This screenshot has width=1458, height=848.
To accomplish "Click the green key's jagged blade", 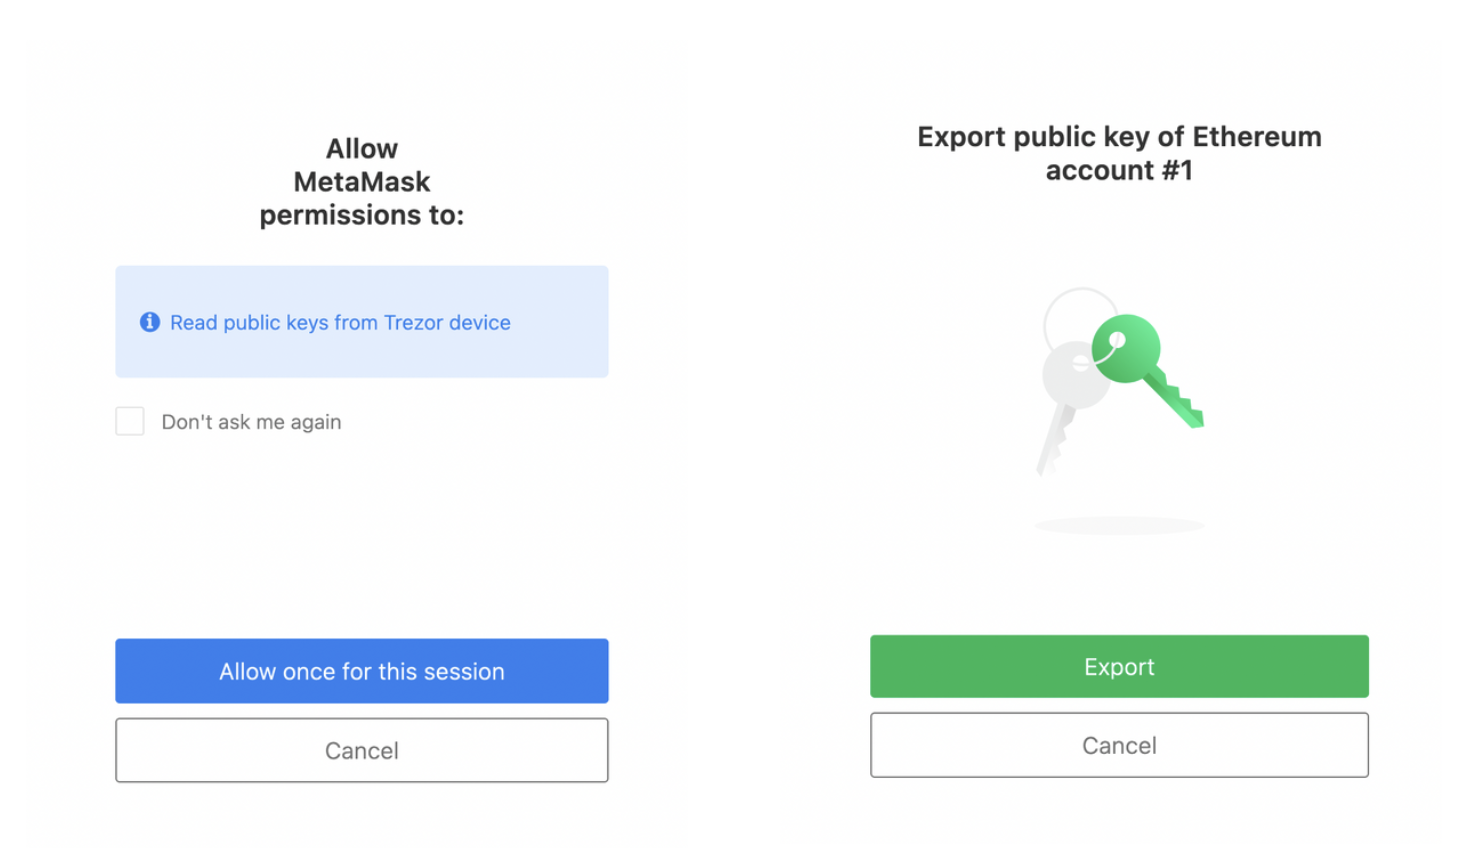I will 1174,399.
